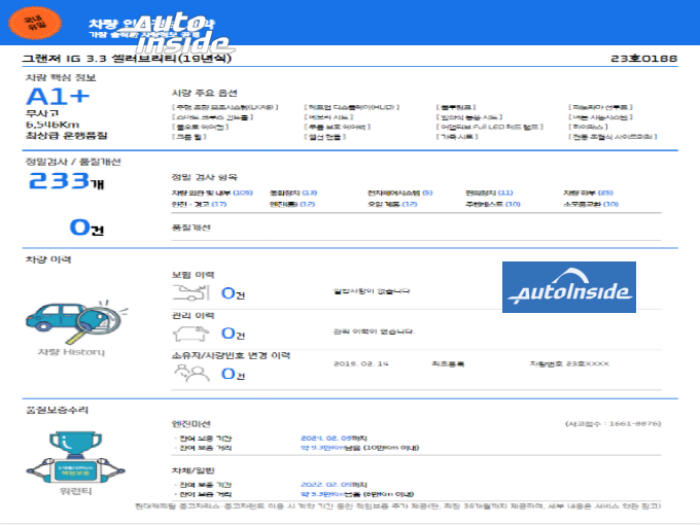Click the 차량 이력 section heading
700x525 pixels.
pyautogui.click(x=48, y=259)
